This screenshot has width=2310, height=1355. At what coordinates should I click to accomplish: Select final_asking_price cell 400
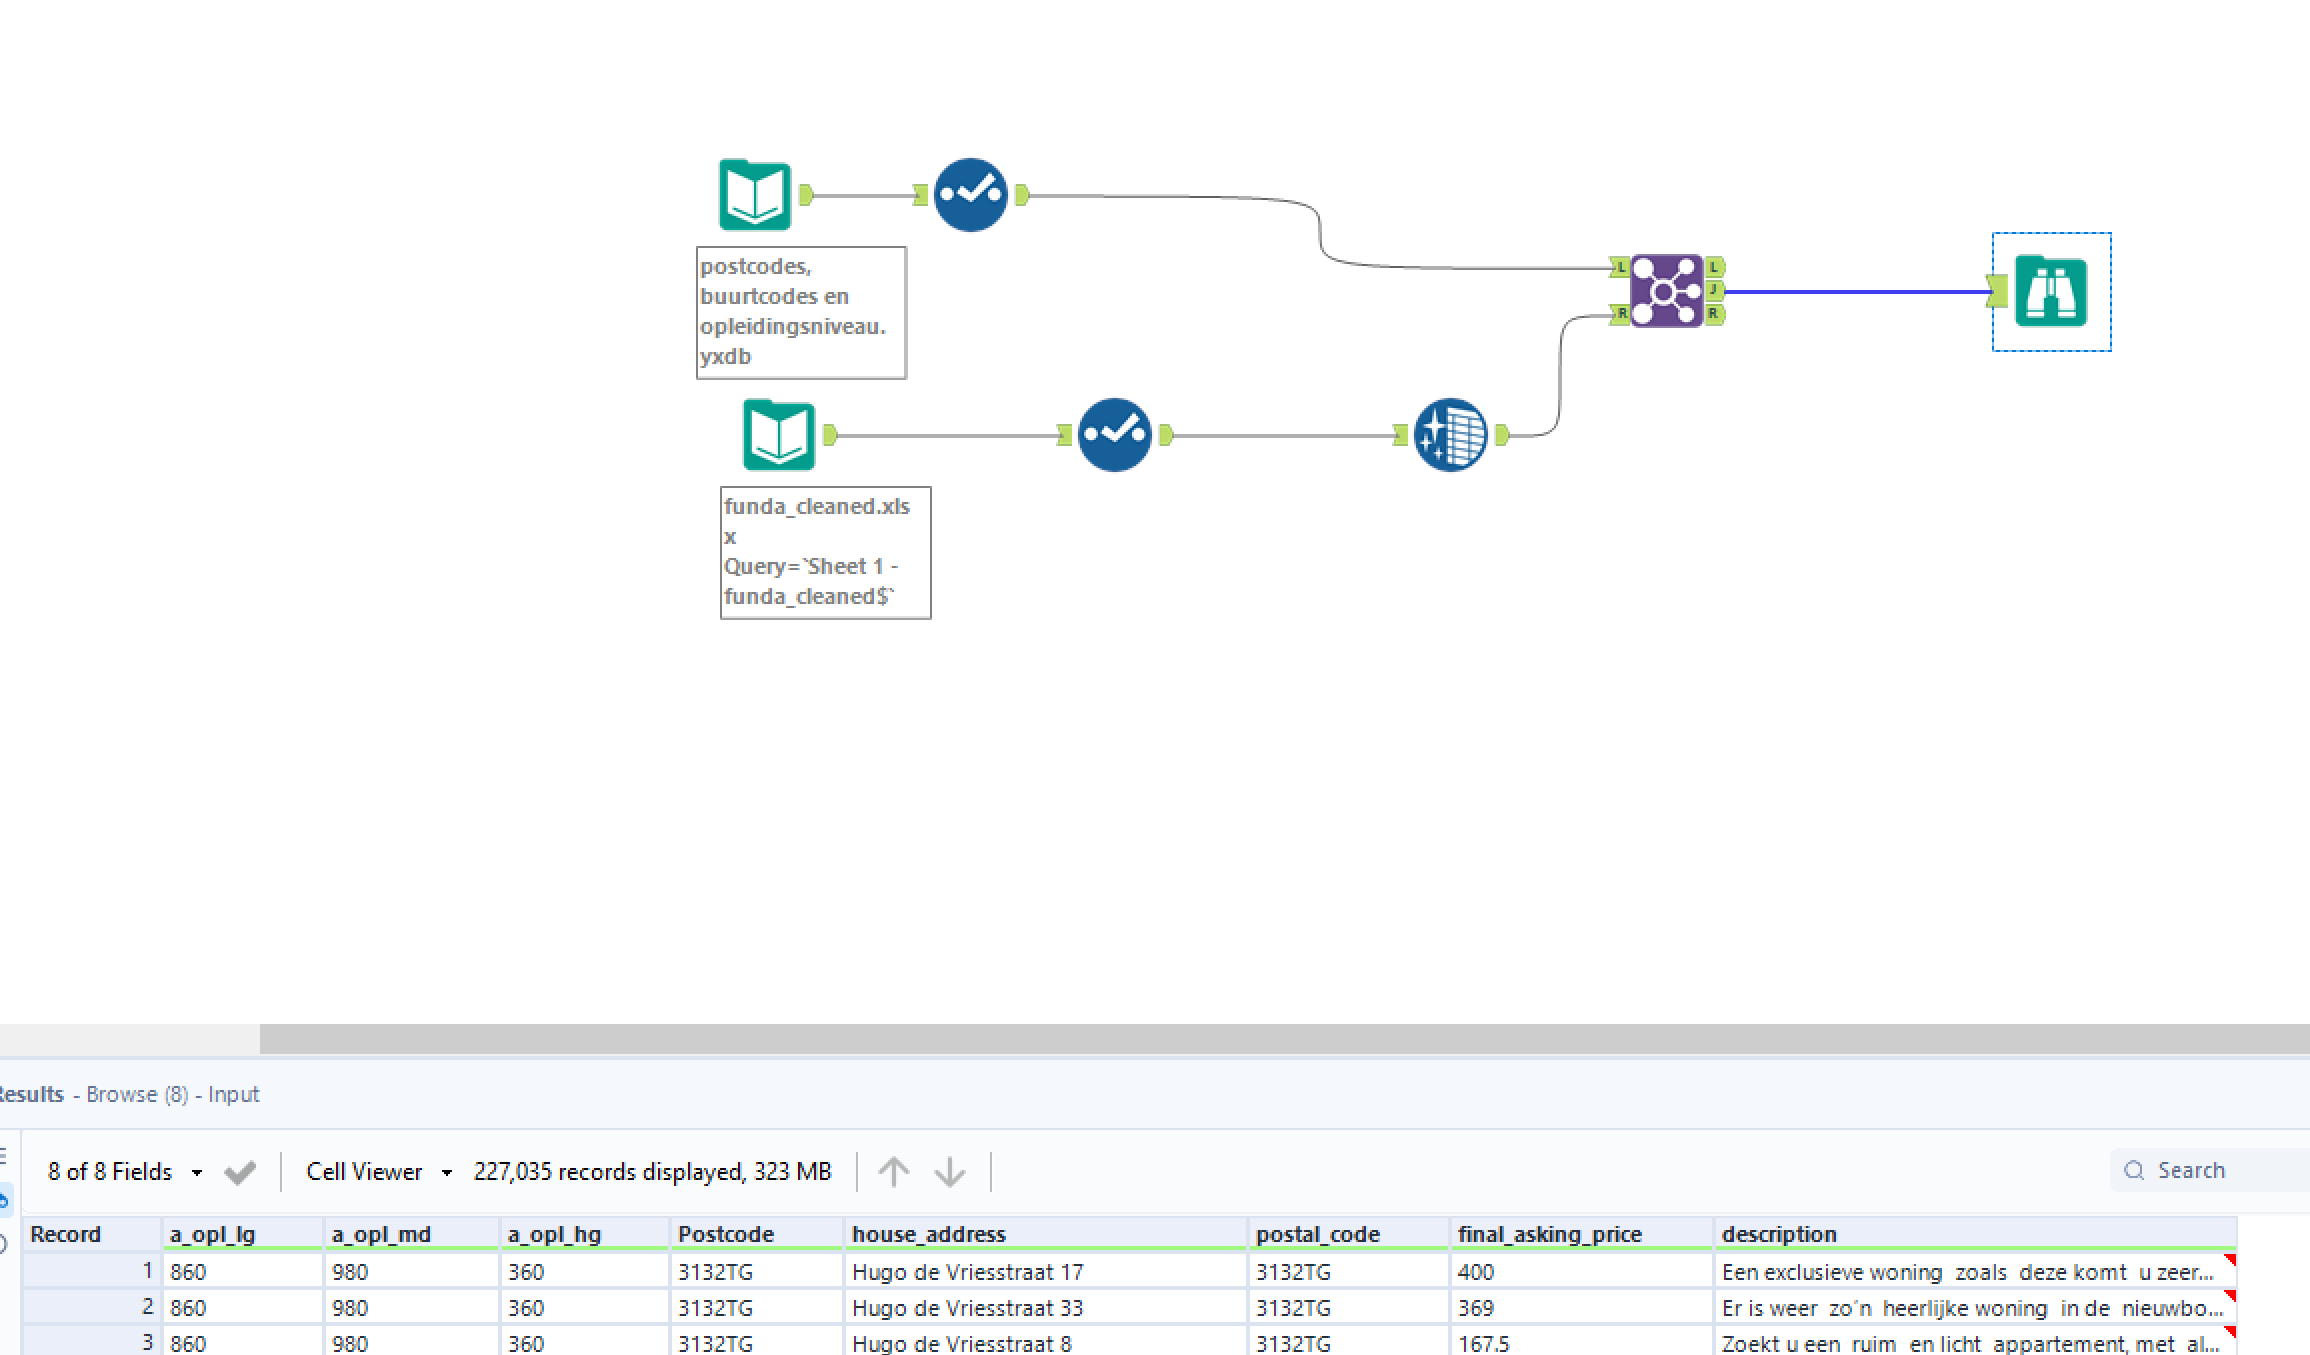tap(1582, 1272)
